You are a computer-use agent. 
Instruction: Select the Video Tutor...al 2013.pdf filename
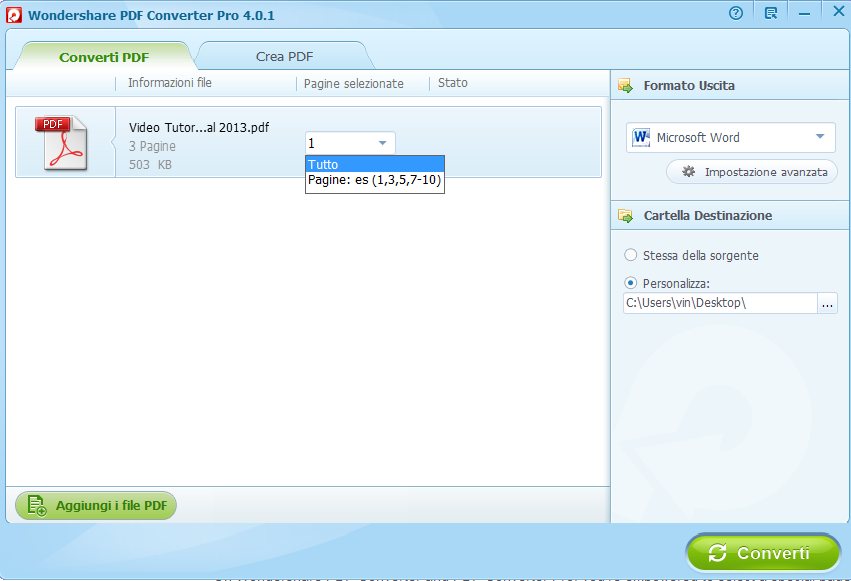coord(199,127)
